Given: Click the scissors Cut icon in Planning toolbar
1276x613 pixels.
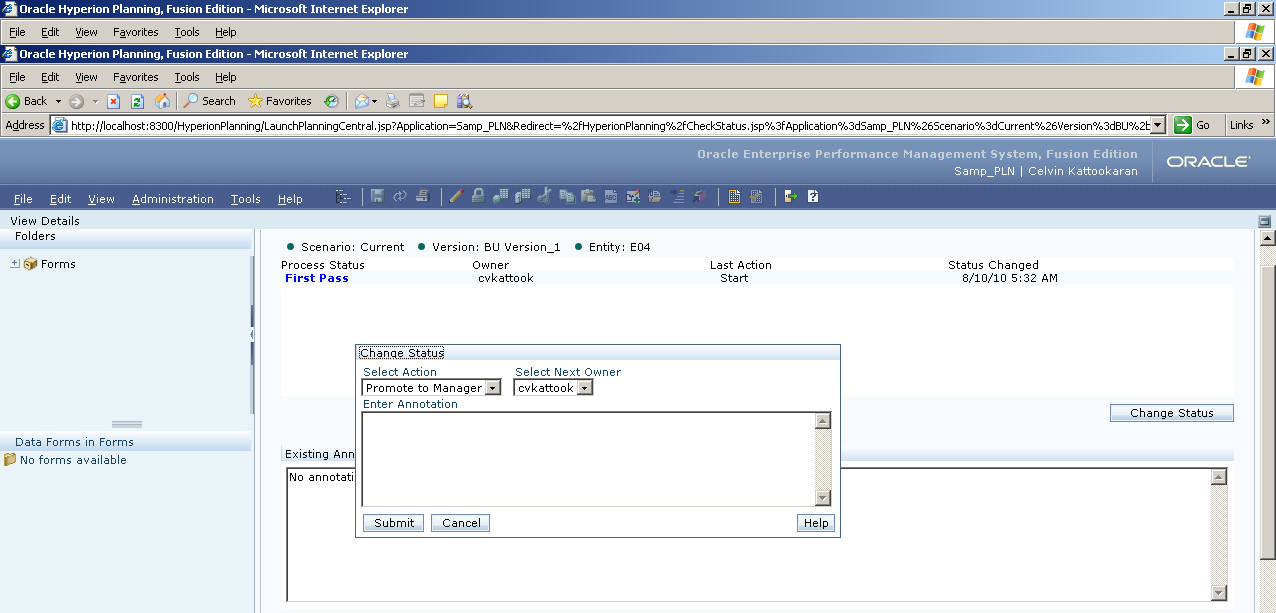Looking at the screenshot, I should (544, 197).
